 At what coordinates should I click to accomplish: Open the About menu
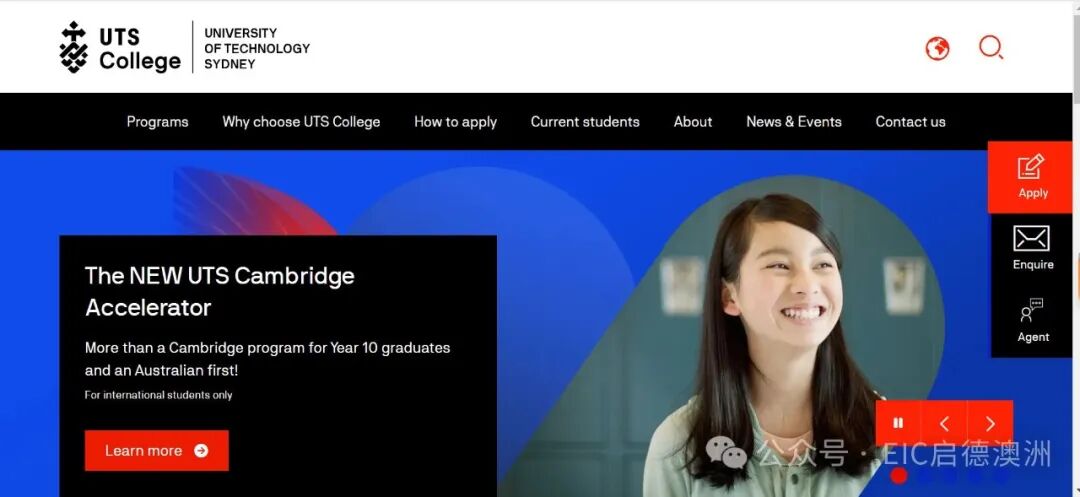click(x=693, y=122)
